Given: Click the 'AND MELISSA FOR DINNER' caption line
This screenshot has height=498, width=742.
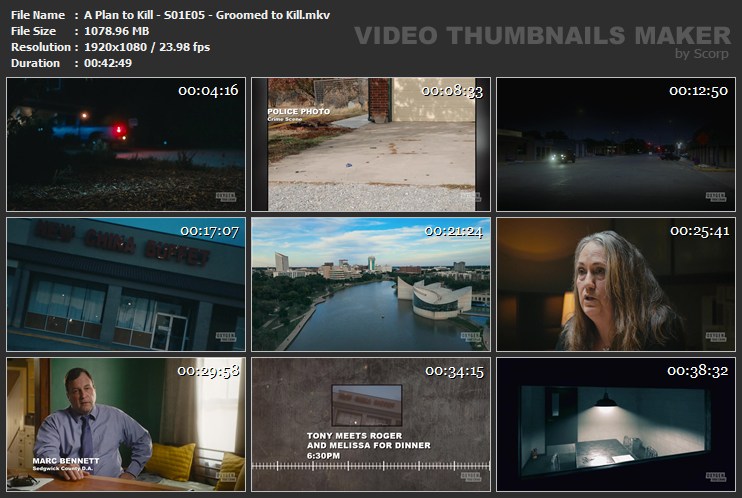Looking at the screenshot, I should (369, 445).
